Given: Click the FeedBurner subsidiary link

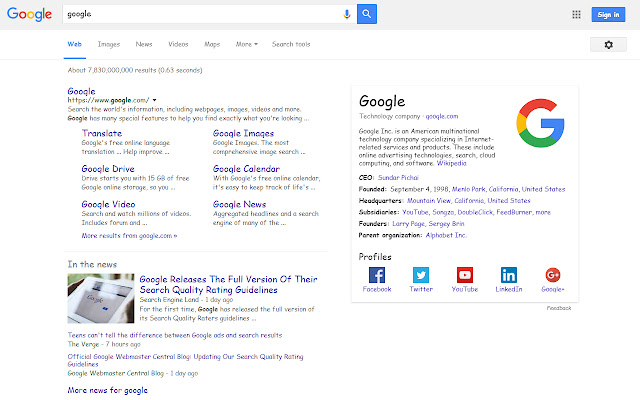Looking at the screenshot, I should (514, 212).
